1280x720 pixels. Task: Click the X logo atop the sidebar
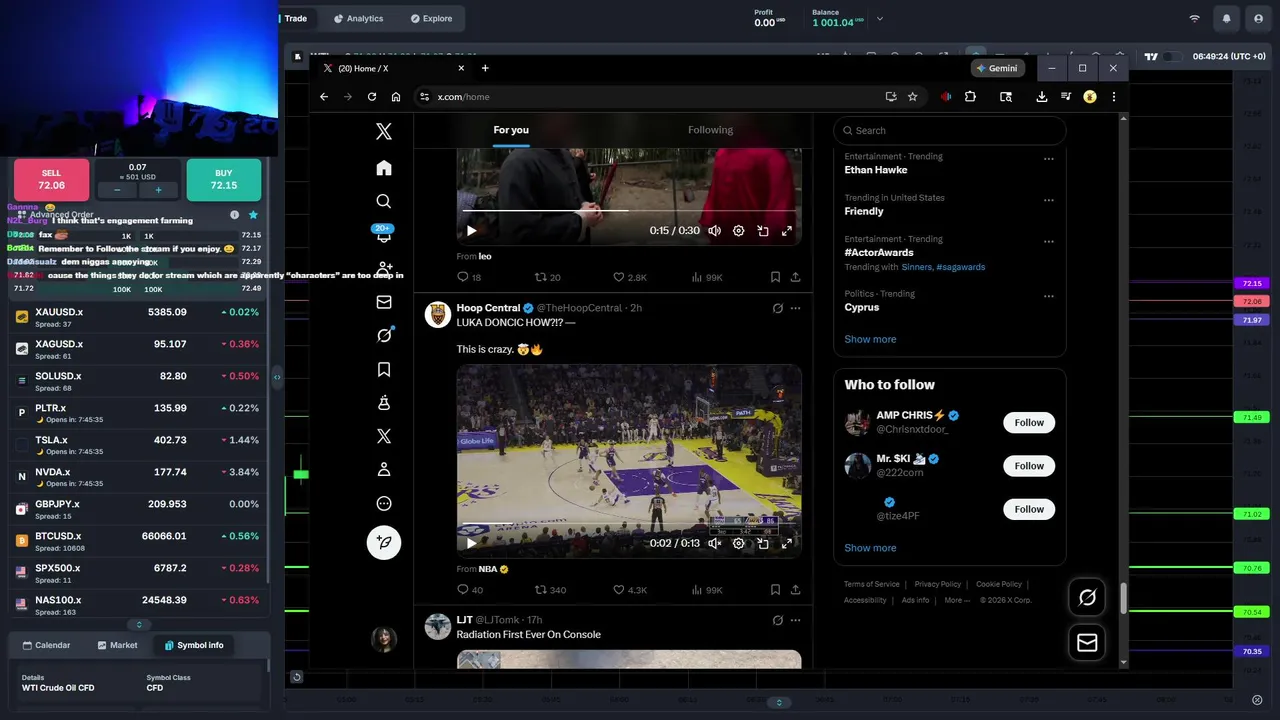(384, 131)
